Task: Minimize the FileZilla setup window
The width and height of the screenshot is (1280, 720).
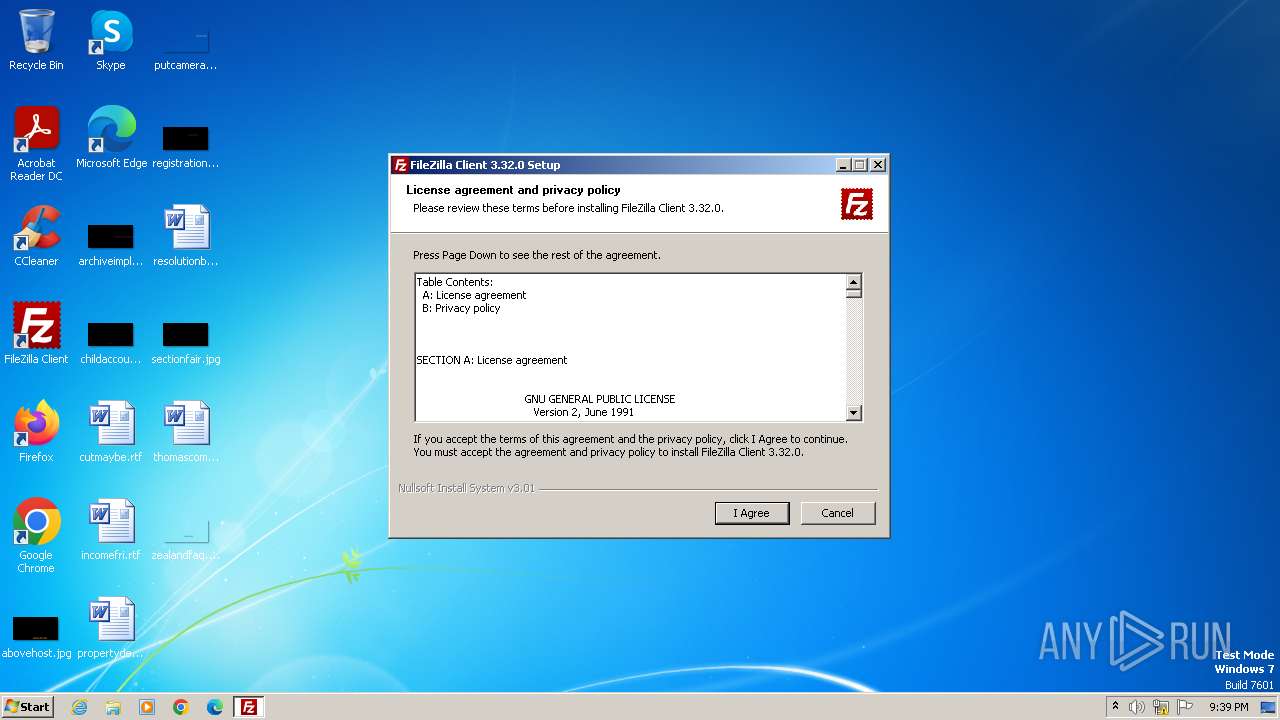Action: (x=843, y=165)
